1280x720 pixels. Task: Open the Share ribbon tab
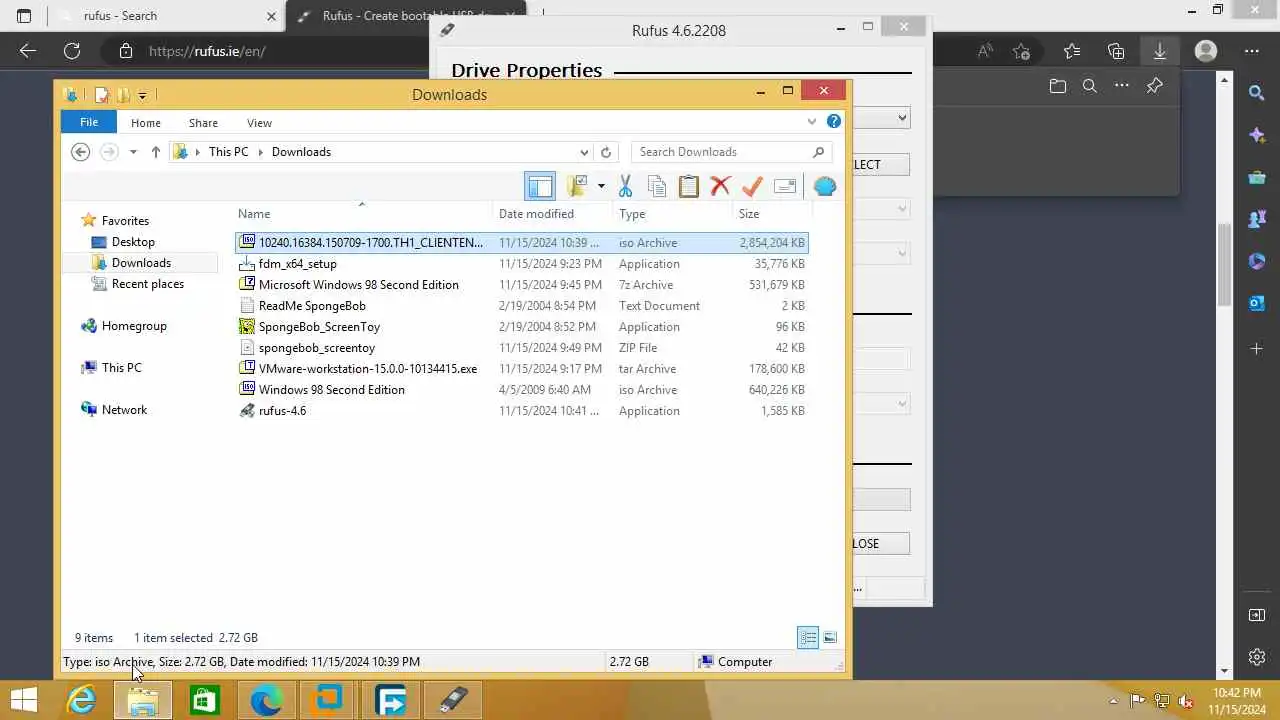click(x=203, y=122)
